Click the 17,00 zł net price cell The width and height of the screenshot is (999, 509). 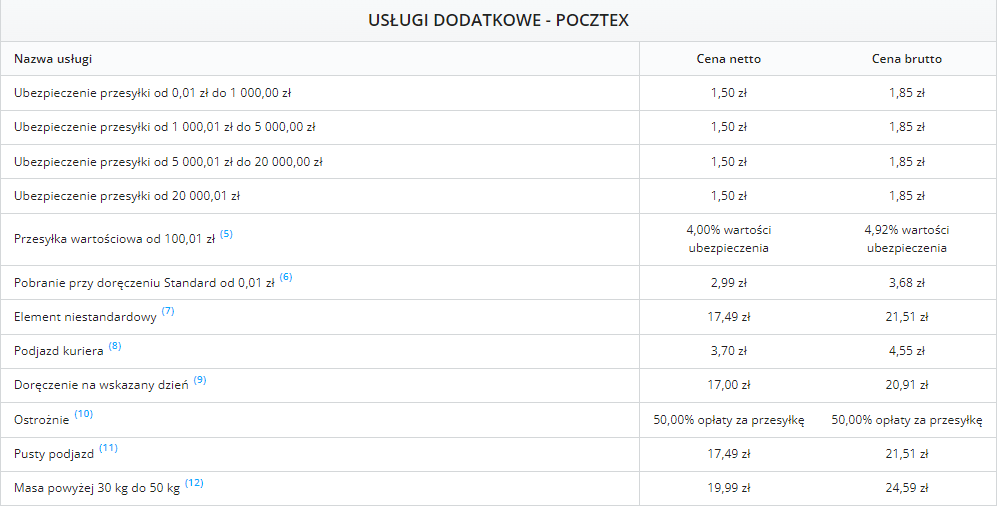coord(728,385)
